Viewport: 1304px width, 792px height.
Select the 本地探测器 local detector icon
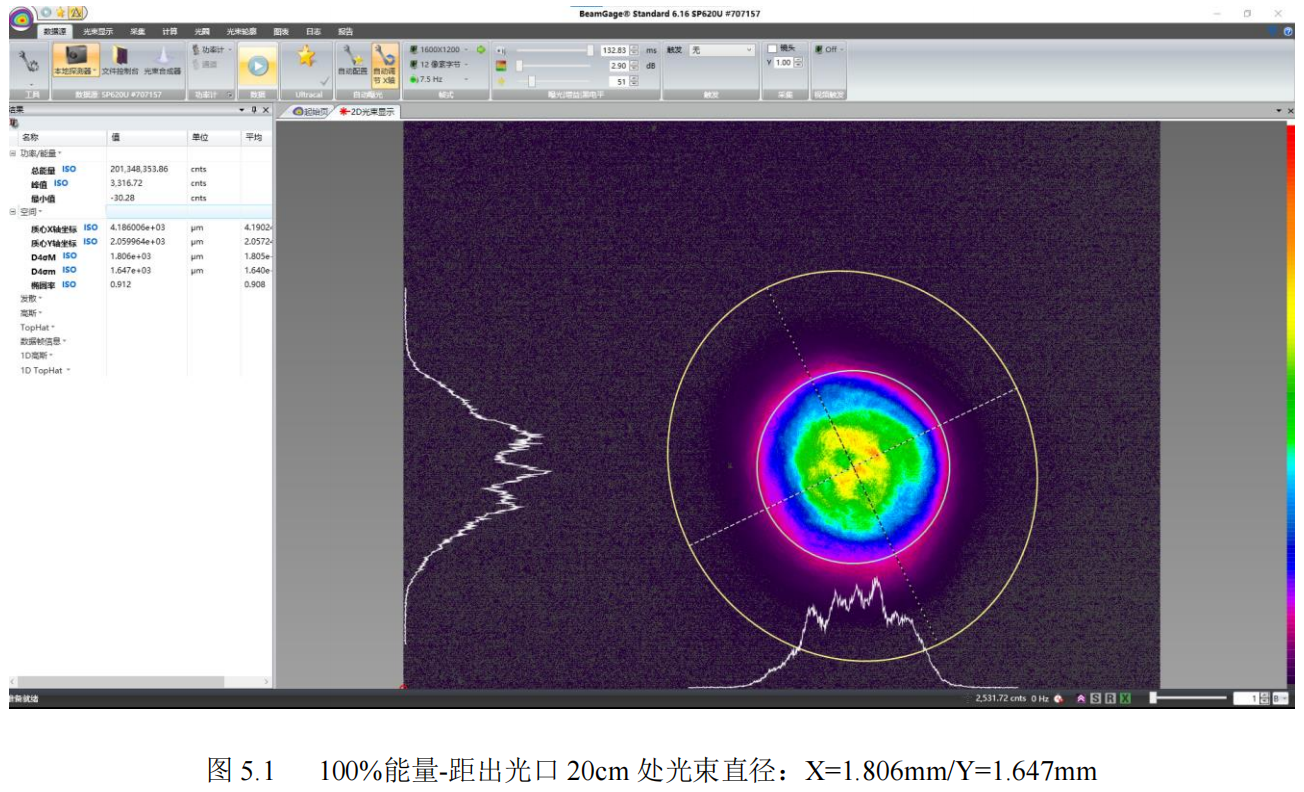(75, 58)
